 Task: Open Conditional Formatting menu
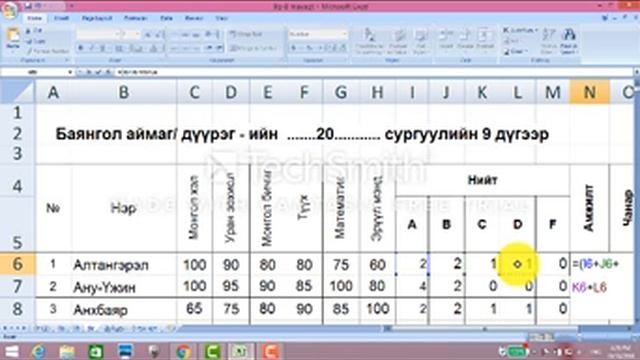(x=369, y=41)
